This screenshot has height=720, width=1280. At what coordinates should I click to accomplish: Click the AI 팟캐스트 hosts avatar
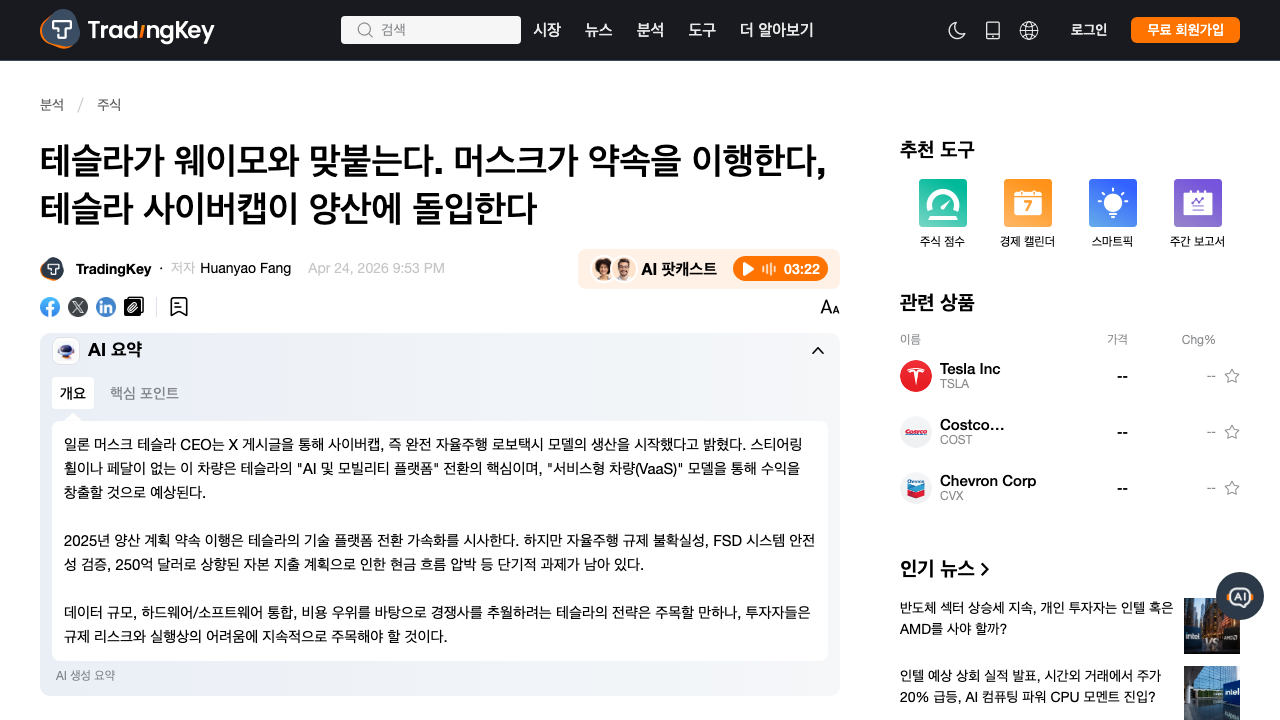click(613, 269)
